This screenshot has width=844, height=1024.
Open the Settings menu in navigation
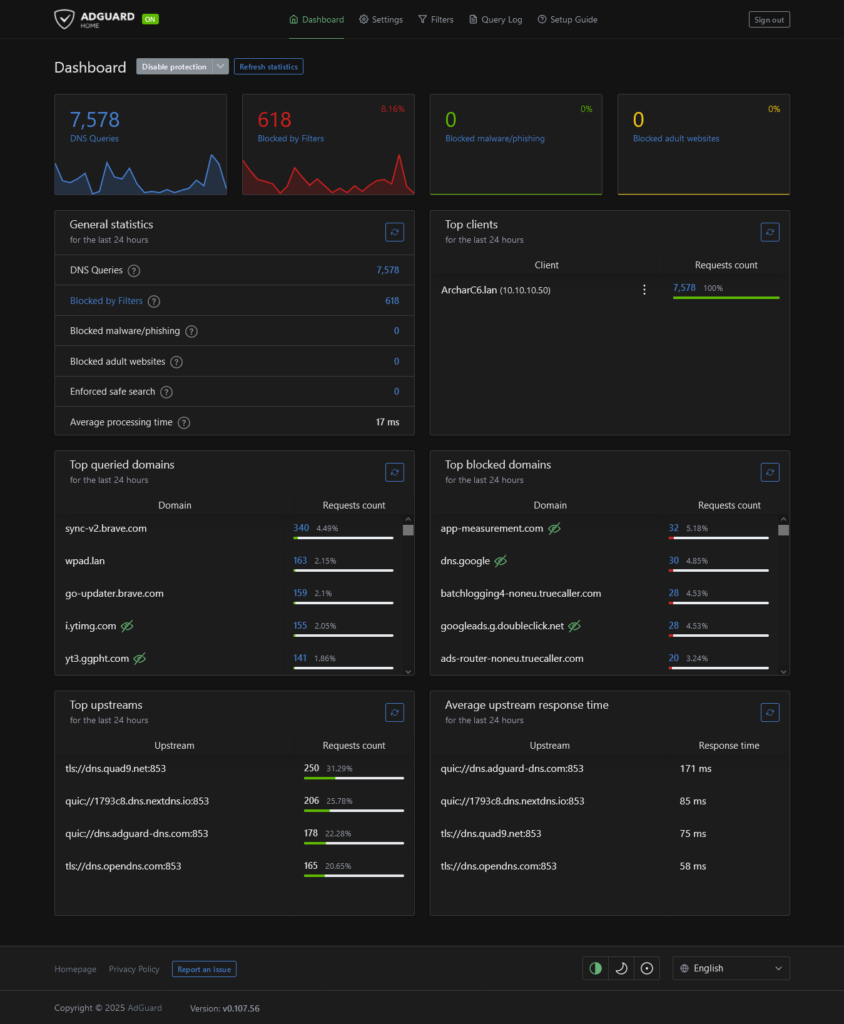point(381,19)
